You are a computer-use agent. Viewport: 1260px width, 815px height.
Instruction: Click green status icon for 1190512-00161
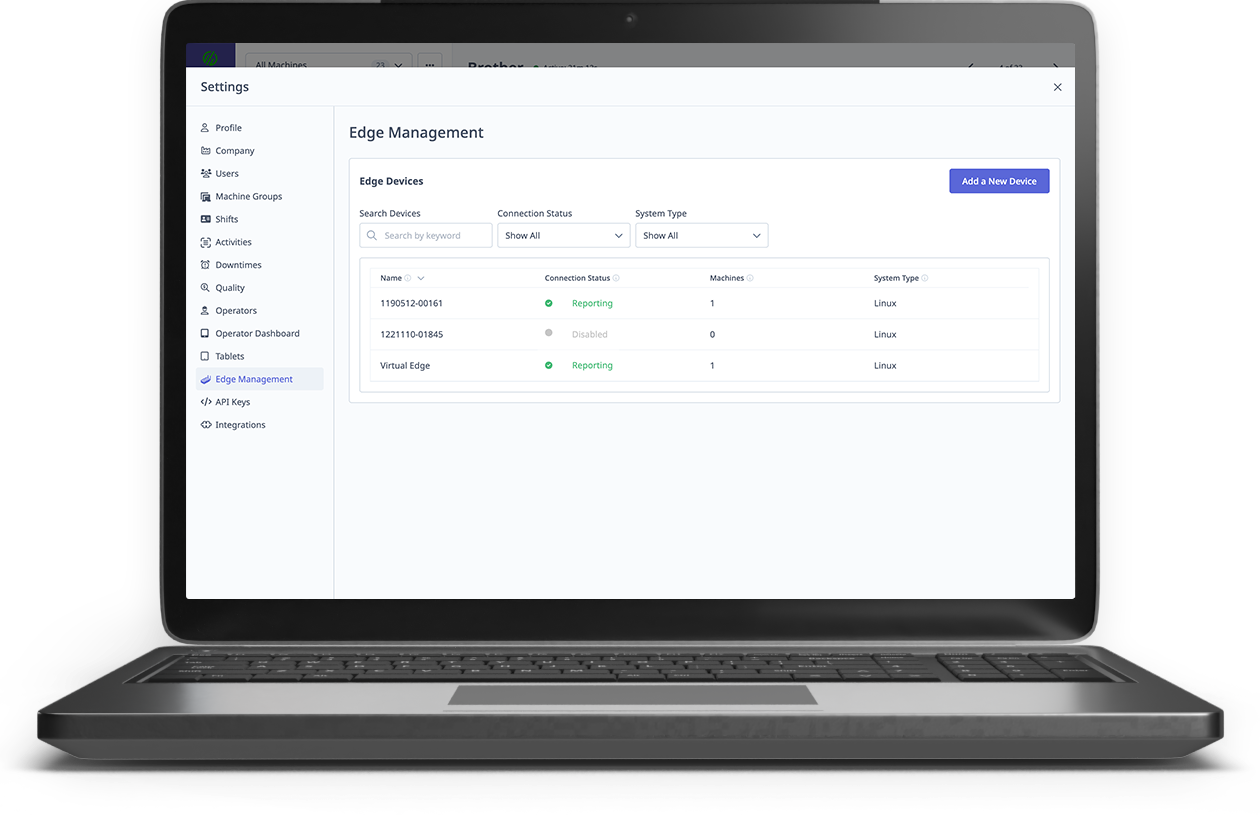point(548,303)
